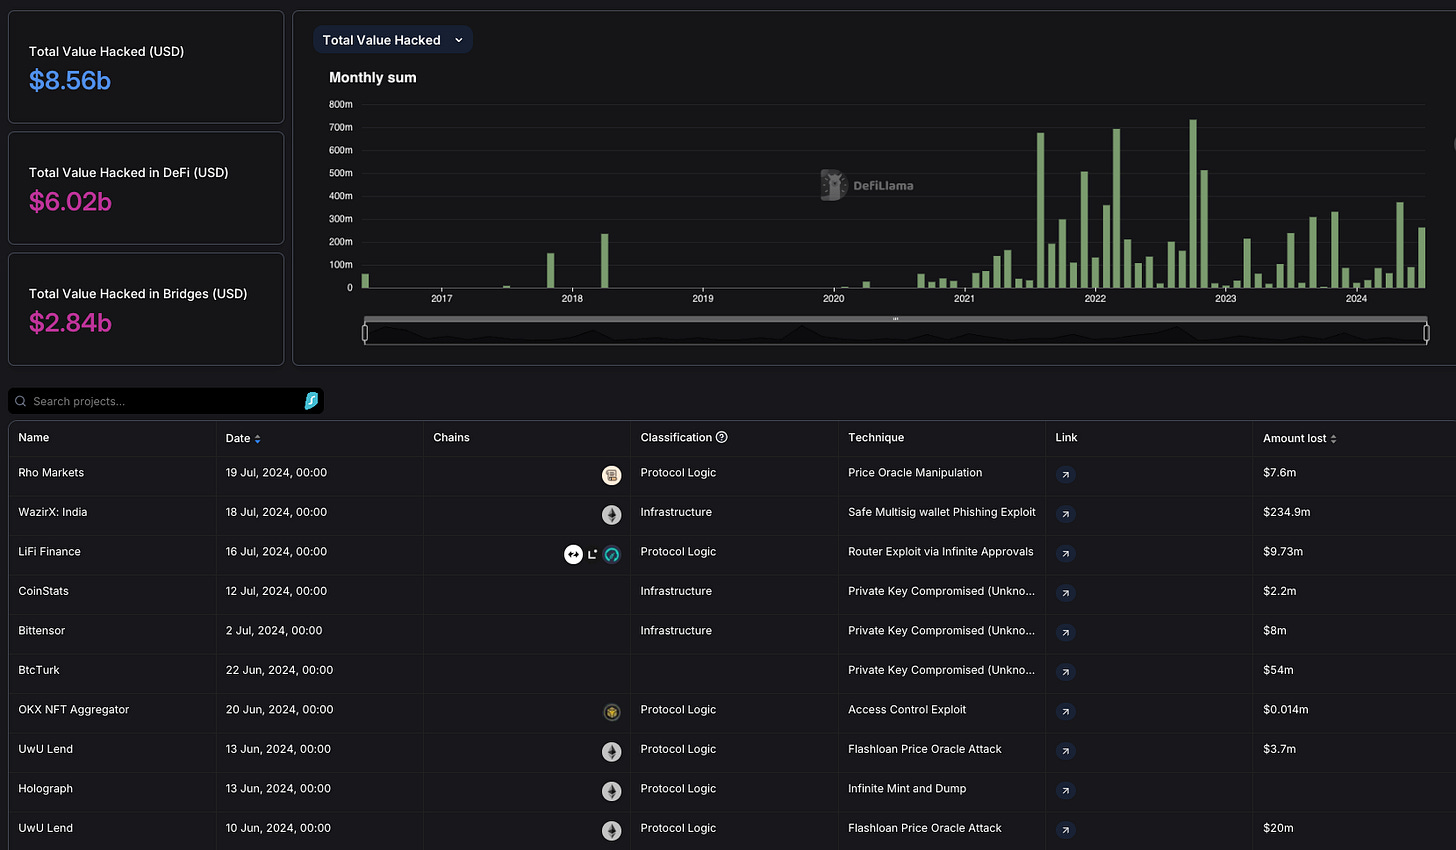The image size is (1456, 850).
Task: Click the Rho Markets chain icon
Action: [611, 476]
